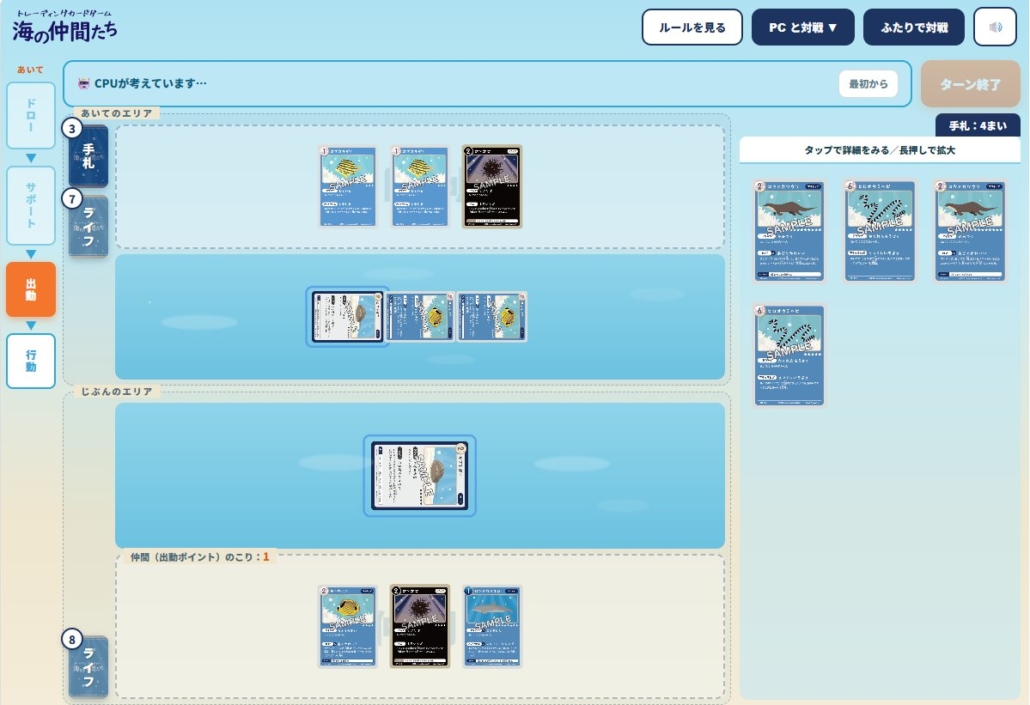Click the ルールを見る button
Viewport: 1030px width, 705px height.
pos(692,27)
